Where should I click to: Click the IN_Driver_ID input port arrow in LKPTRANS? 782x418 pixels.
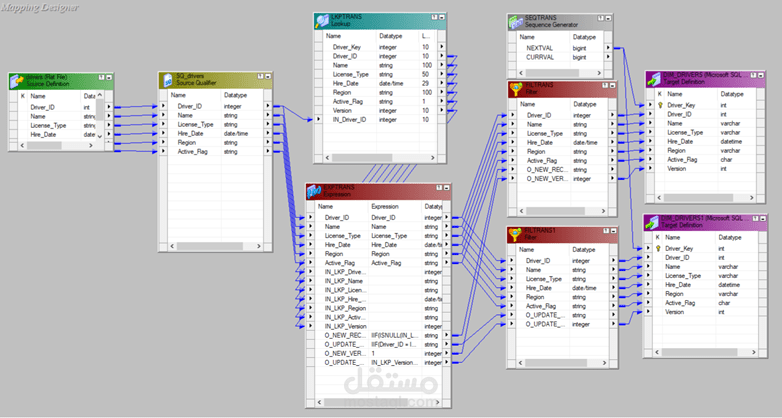click(319, 120)
